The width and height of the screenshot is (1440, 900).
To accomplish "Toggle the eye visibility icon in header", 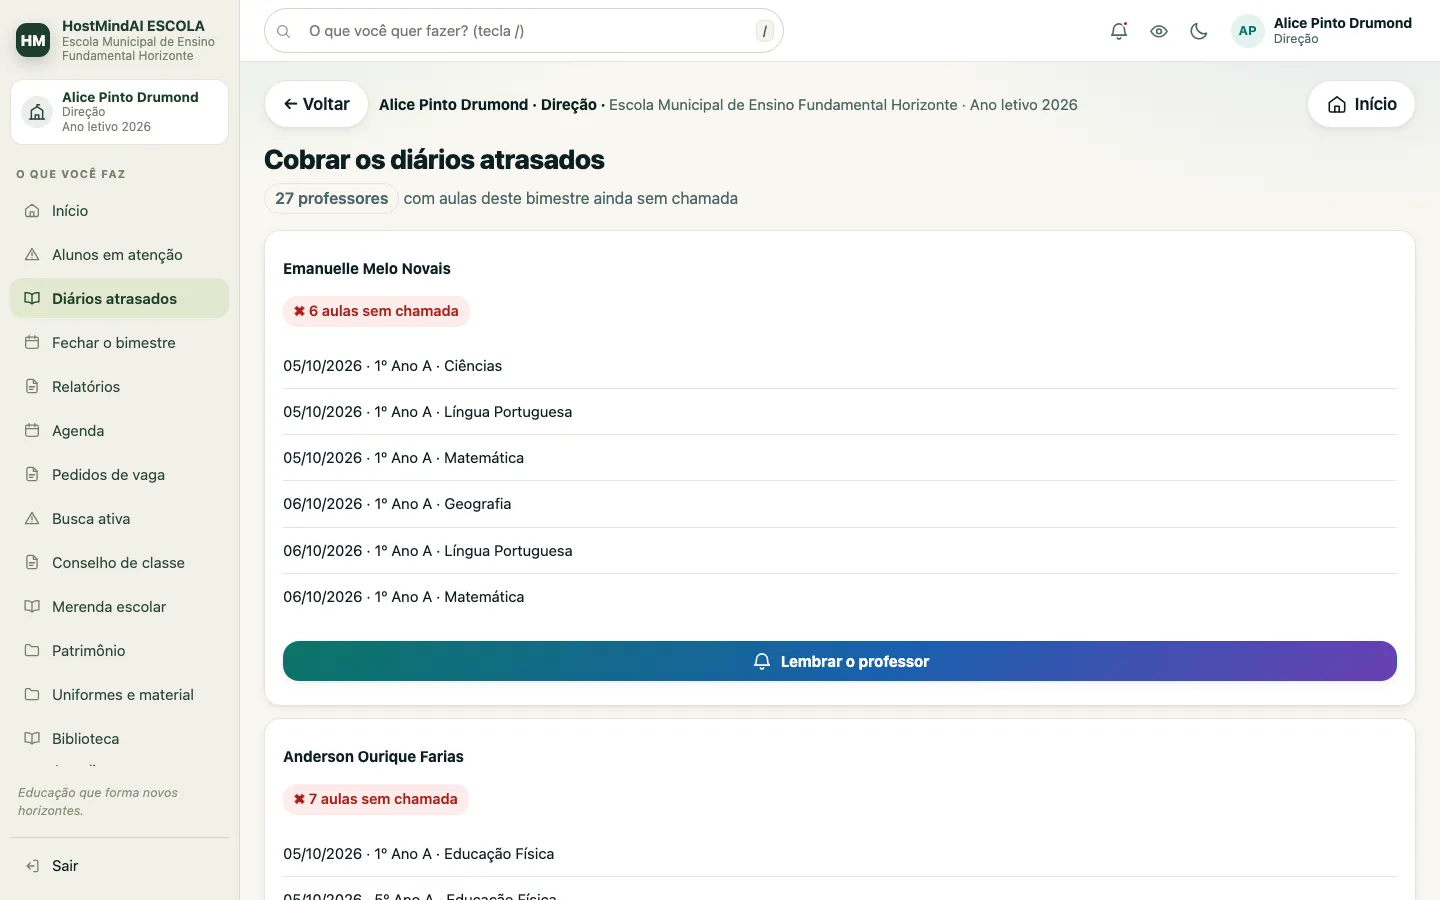I will click(1159, 31).
